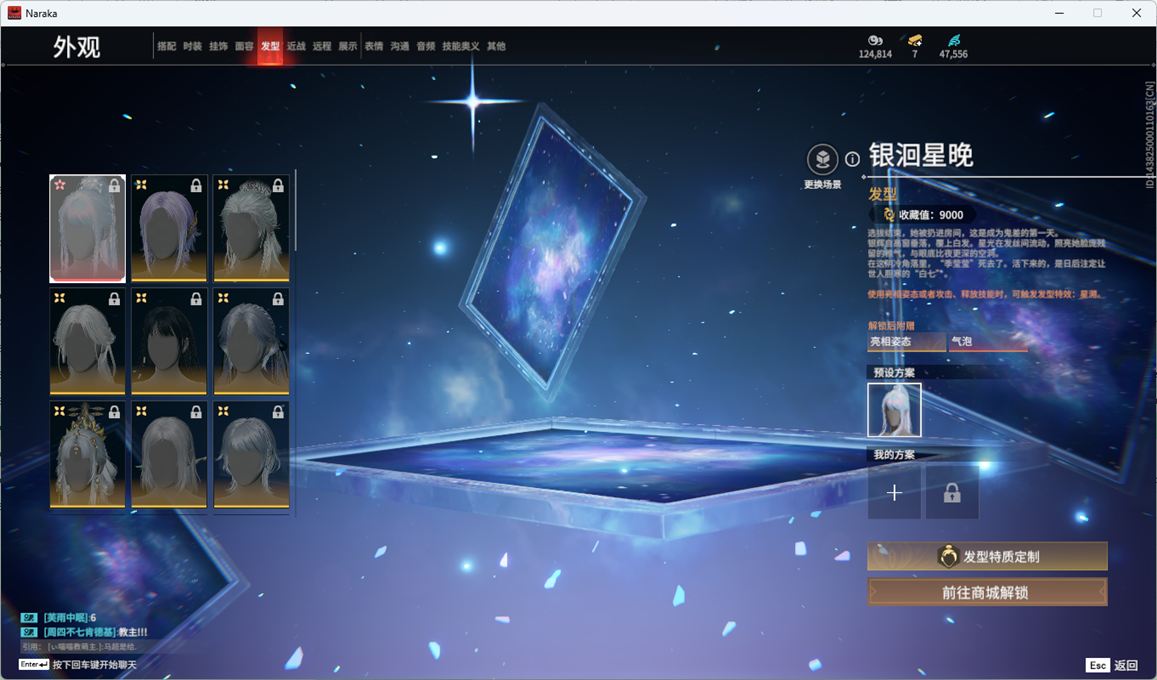Minimize the Naraka window
The width and height of the screenshot is (1157, 680).
click(1060, 13)
